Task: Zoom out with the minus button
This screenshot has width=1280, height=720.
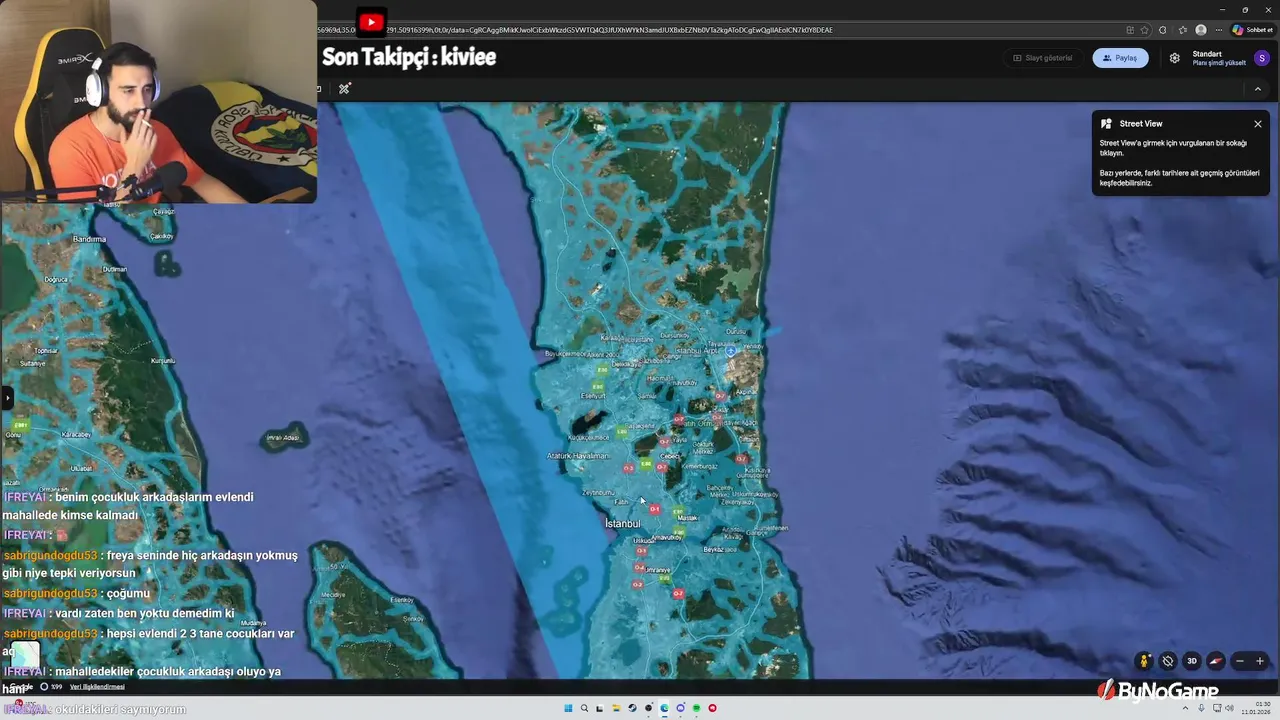Action: (1240, 661)
